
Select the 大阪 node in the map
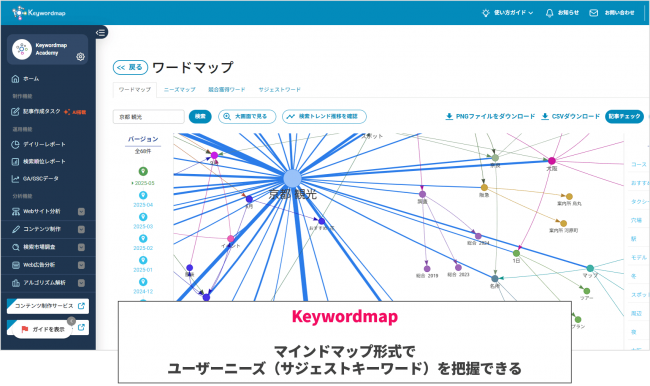point(551,161)
